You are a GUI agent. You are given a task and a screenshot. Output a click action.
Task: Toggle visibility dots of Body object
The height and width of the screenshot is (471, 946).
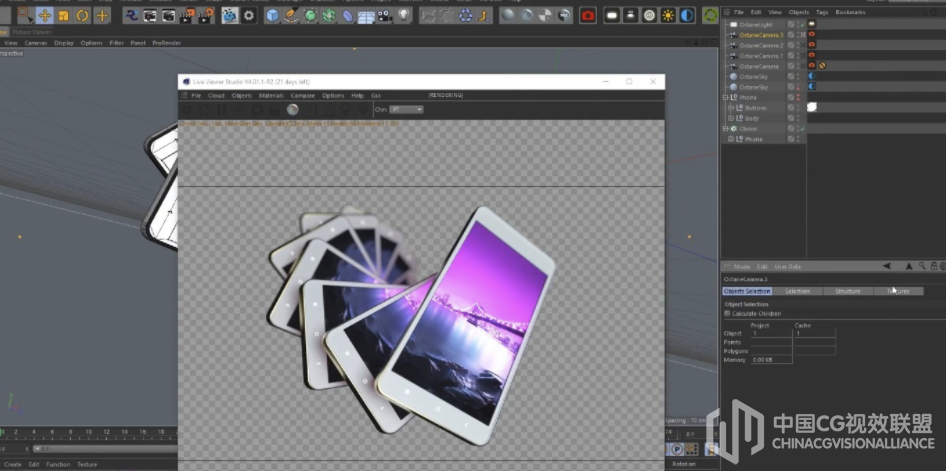[798, 118]
